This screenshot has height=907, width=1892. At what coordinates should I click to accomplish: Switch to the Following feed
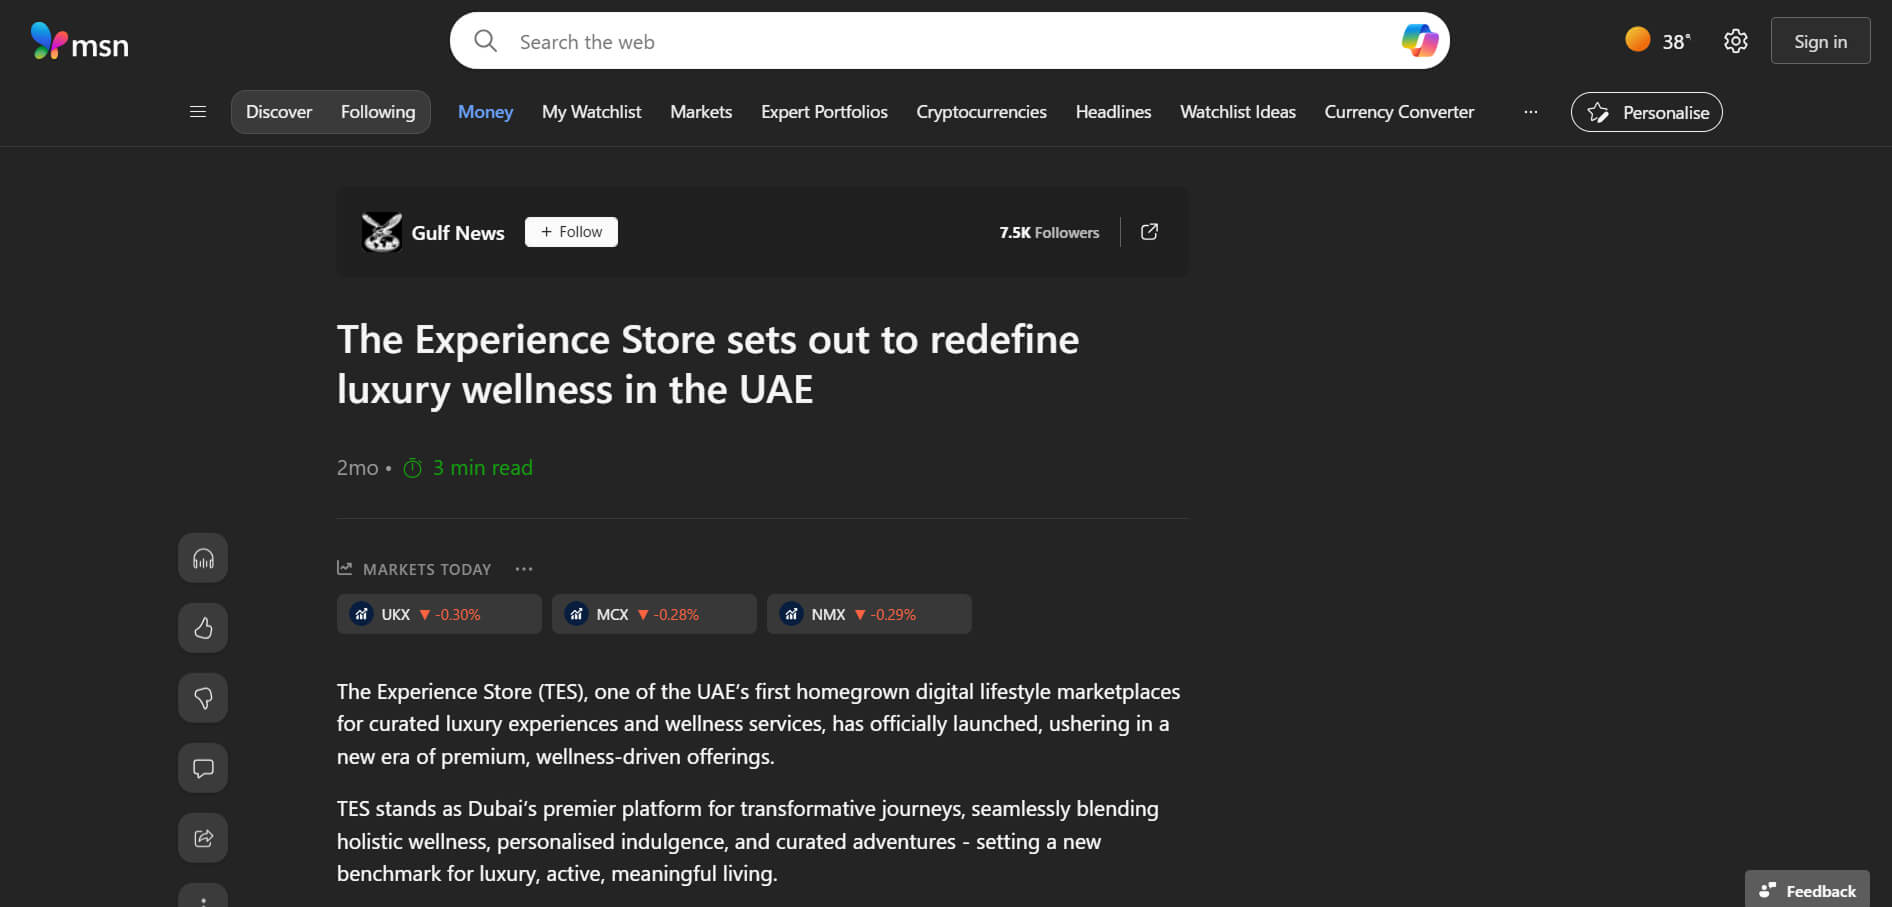(377, 112)
